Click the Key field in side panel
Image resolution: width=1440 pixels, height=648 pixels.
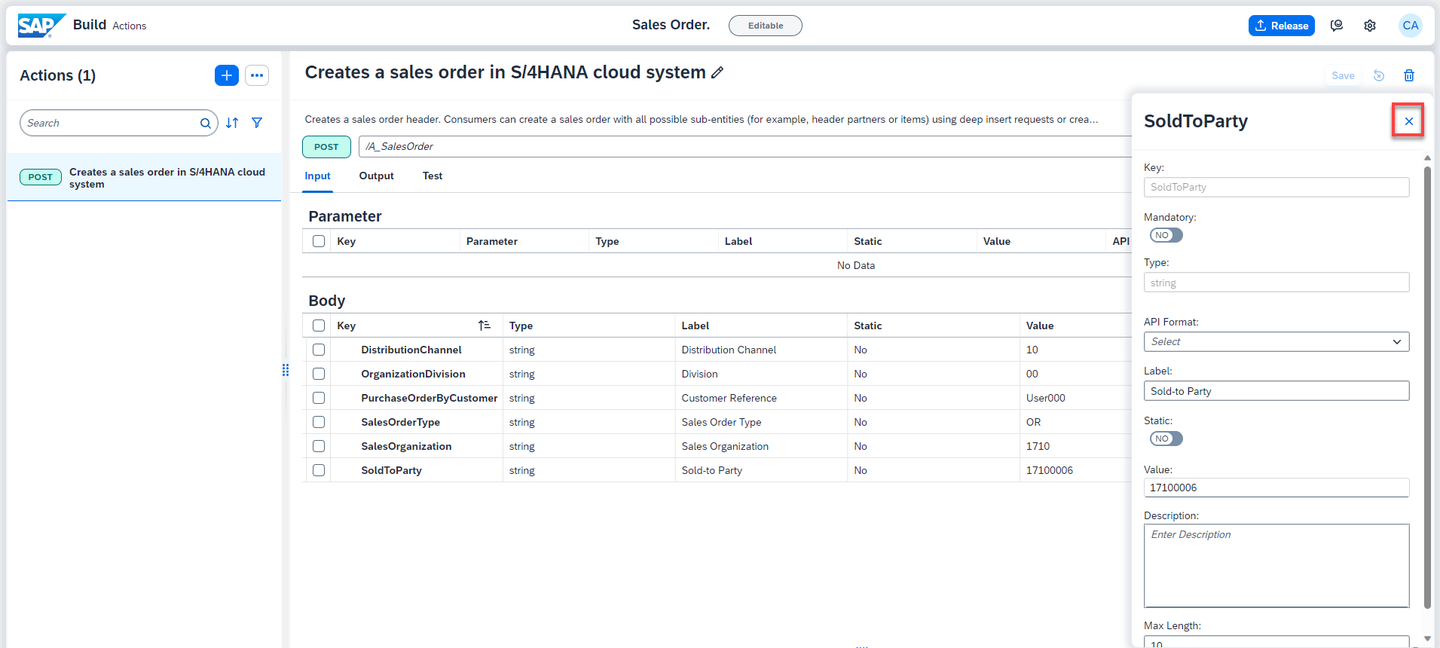(x=1276, y=187)
